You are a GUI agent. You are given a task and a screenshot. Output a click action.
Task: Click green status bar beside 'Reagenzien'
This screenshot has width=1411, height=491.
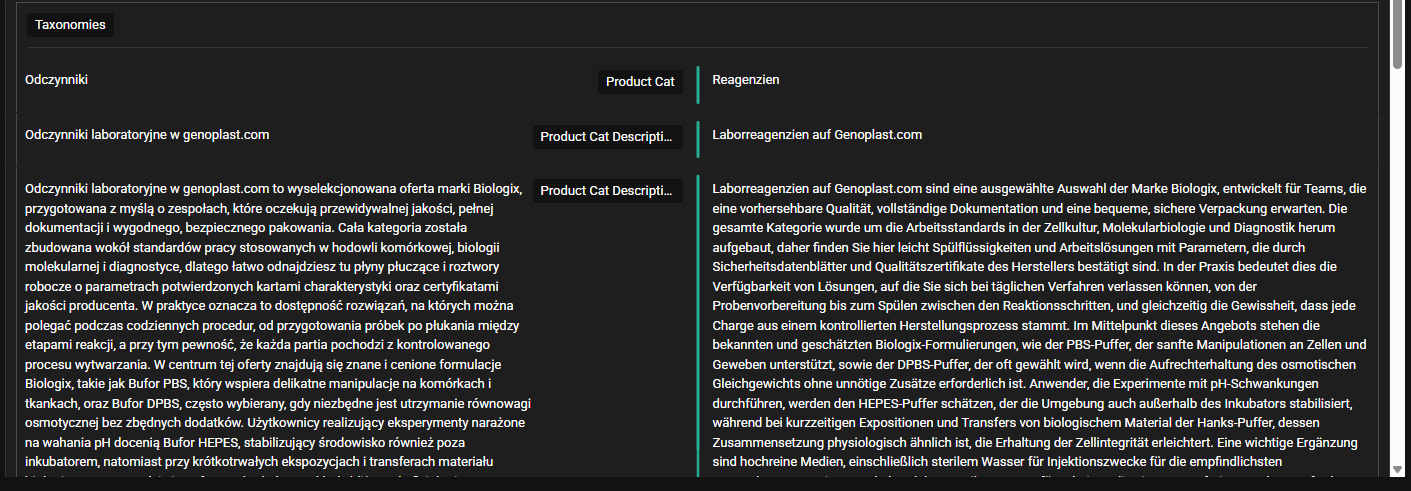[x=697, y=84]
